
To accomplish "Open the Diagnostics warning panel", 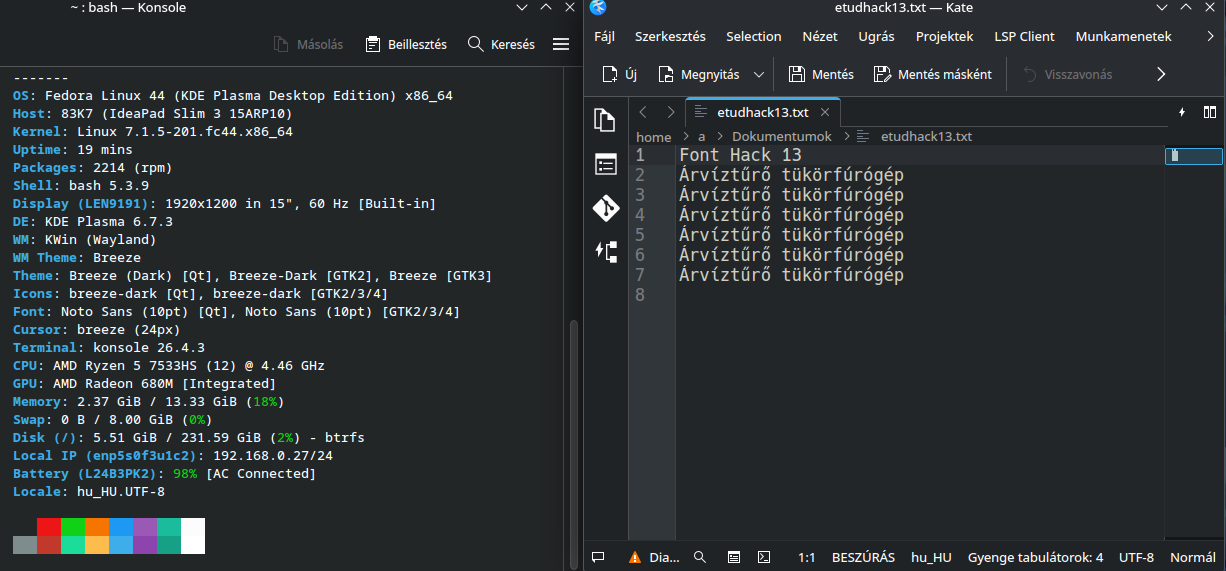I will coord(654,557).
